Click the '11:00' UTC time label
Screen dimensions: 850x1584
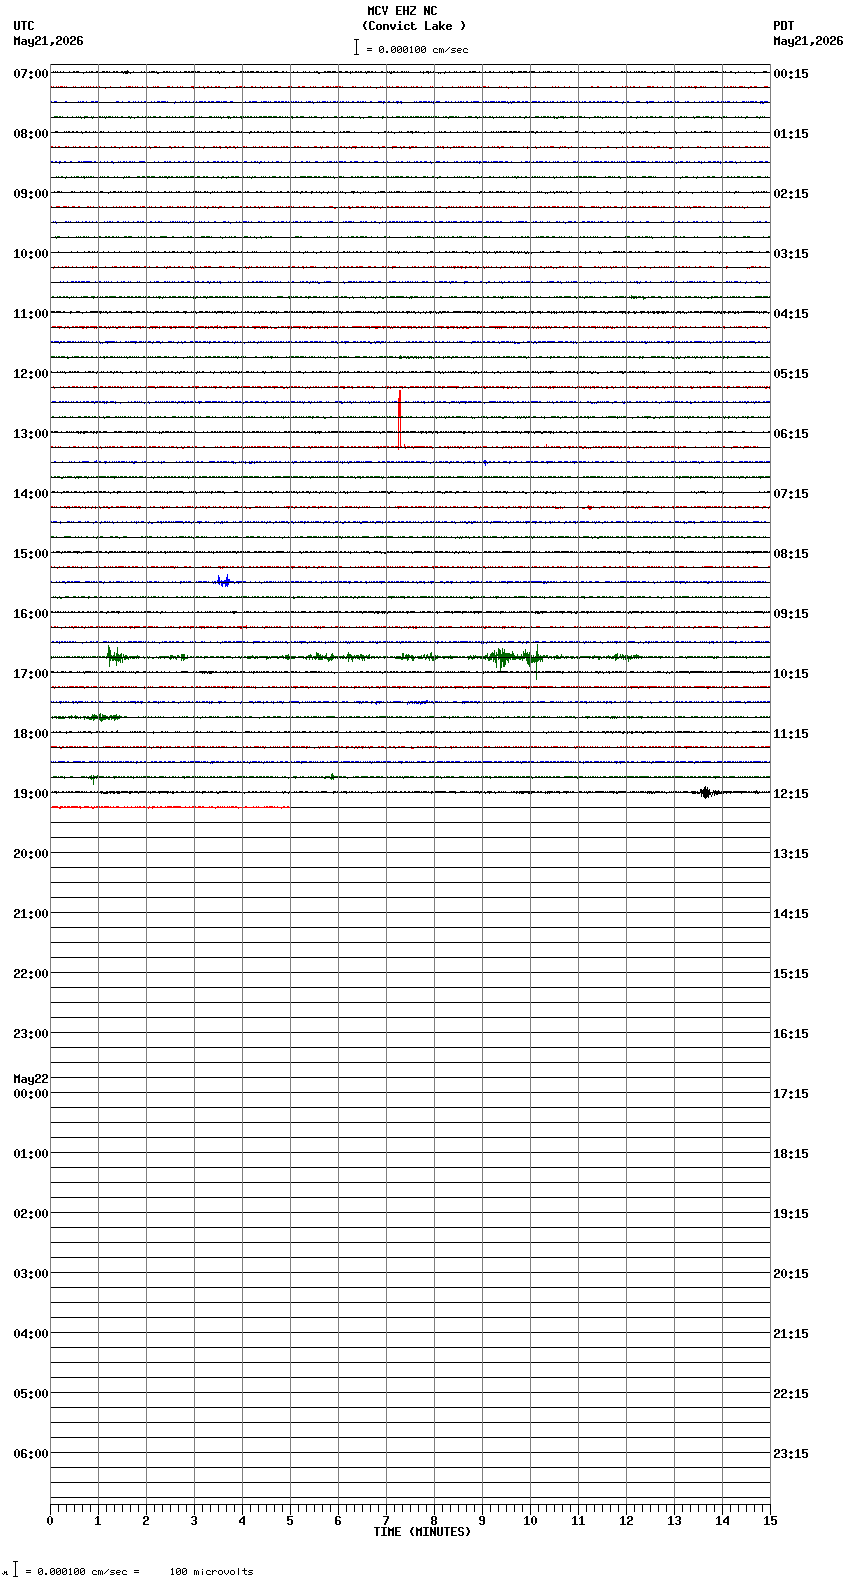pos(31,314)
